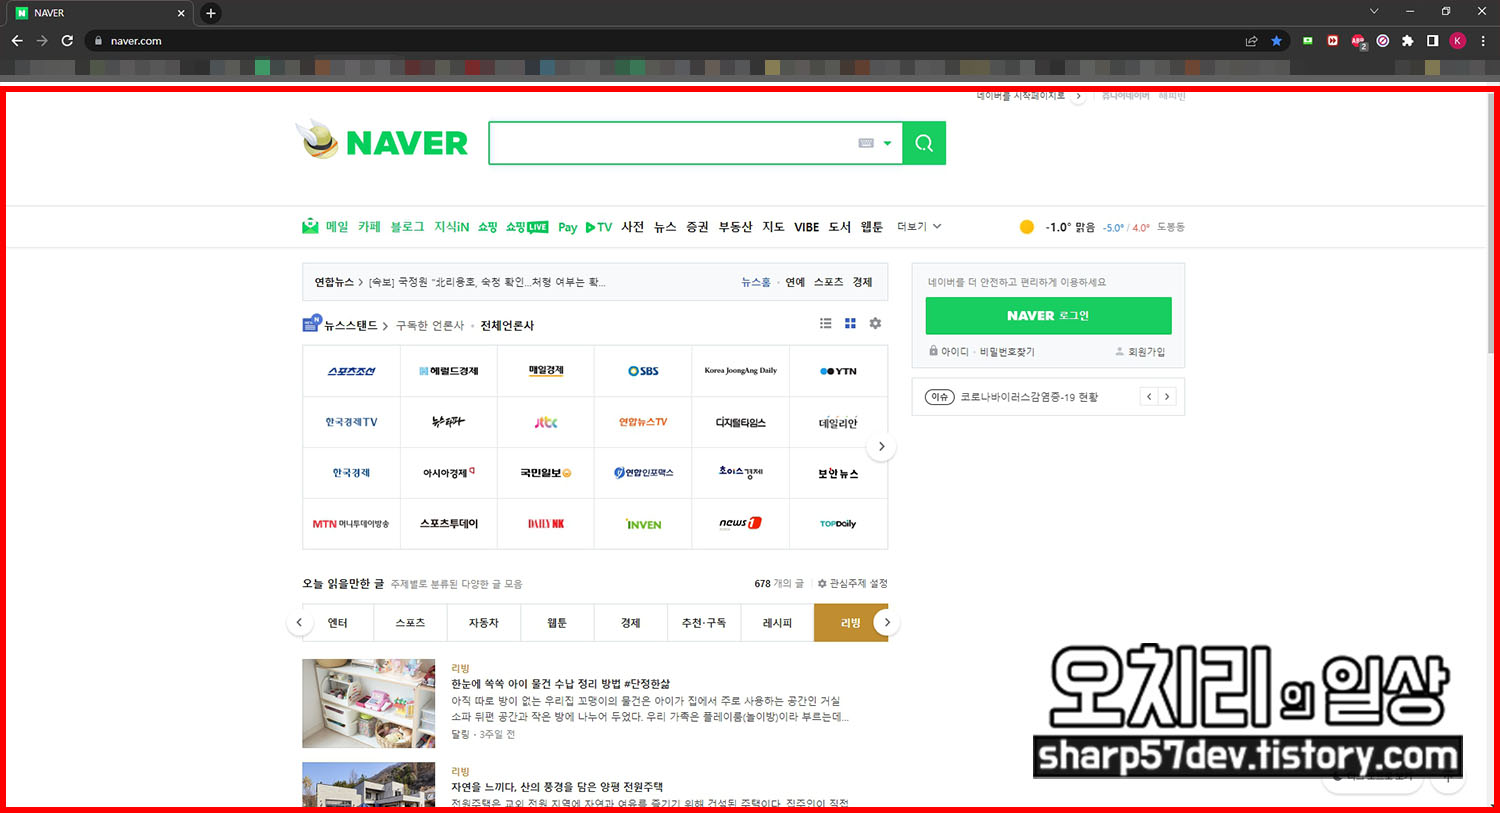Click the green NAVER 로그인 button
The height and width of the screenshot is (813, 1500).
[x=1048, y=315]
